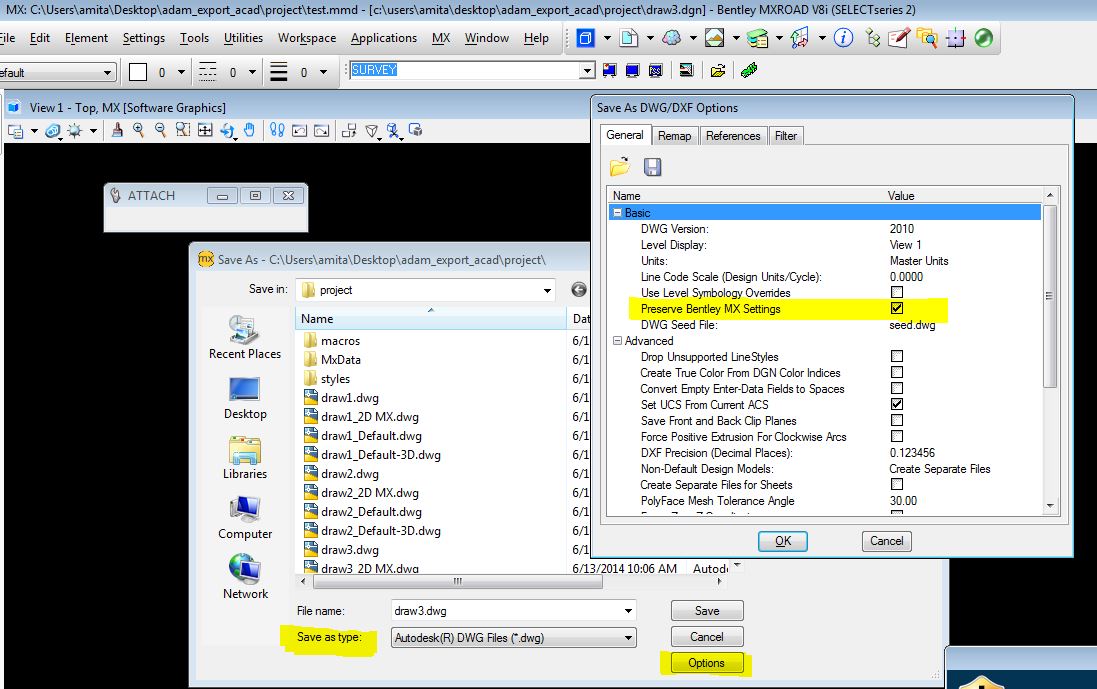Screen dimensions: 1097x689
Task: Click the Update View brush icon
Action: 118,130
